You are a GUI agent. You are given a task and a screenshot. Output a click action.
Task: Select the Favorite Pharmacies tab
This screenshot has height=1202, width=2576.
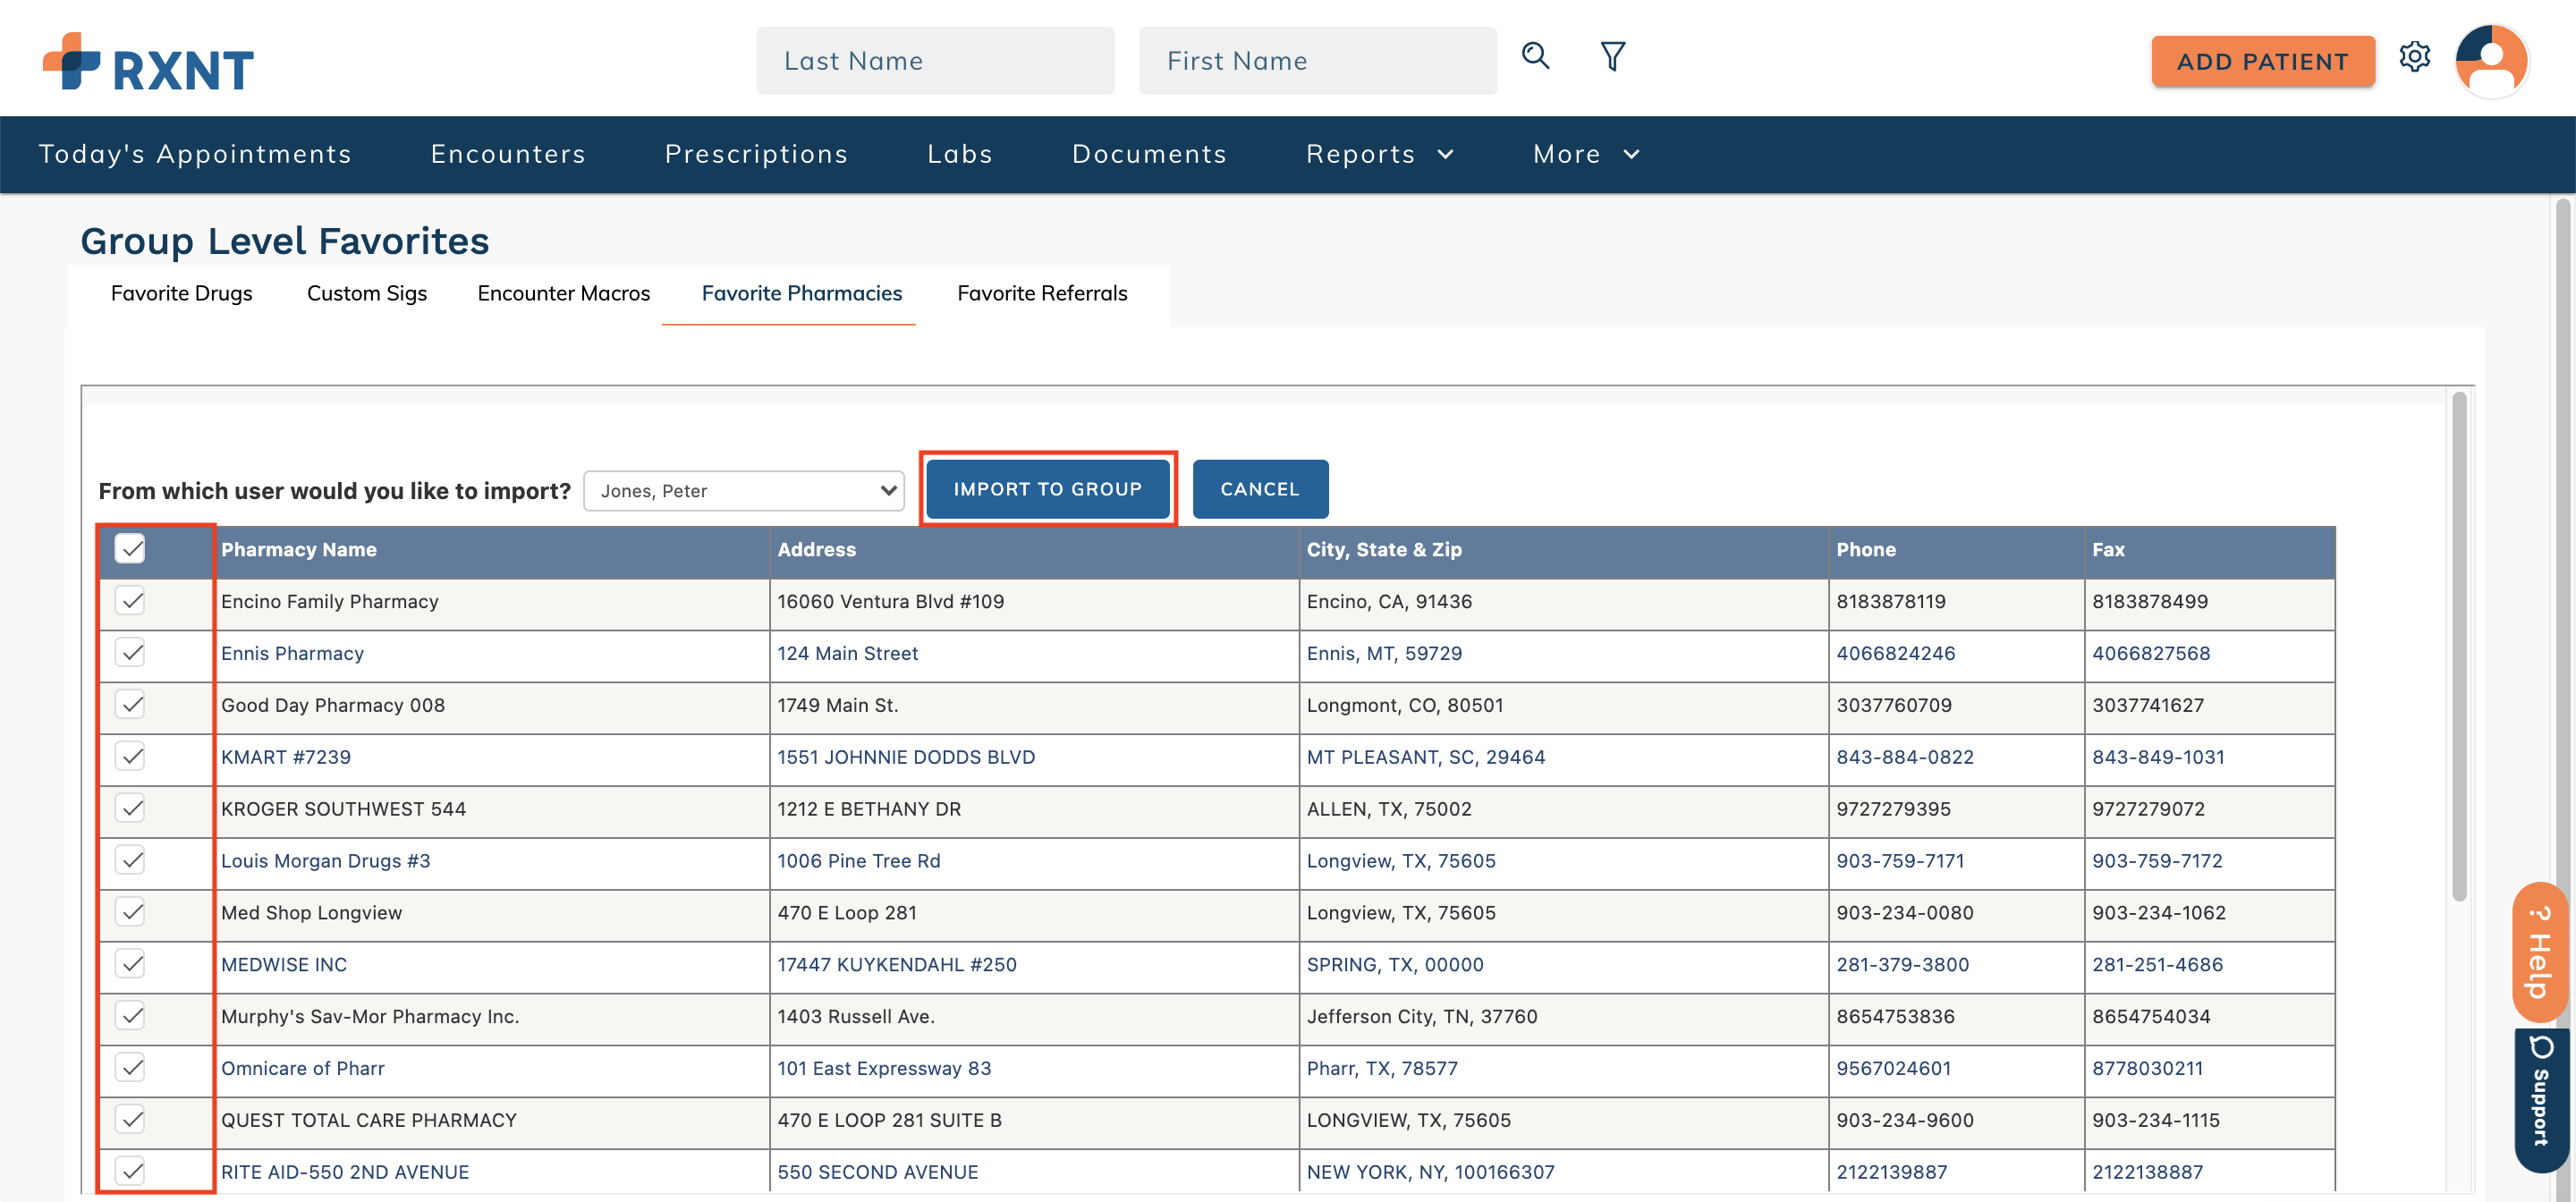pyautogui.click(x=801, y=293)
